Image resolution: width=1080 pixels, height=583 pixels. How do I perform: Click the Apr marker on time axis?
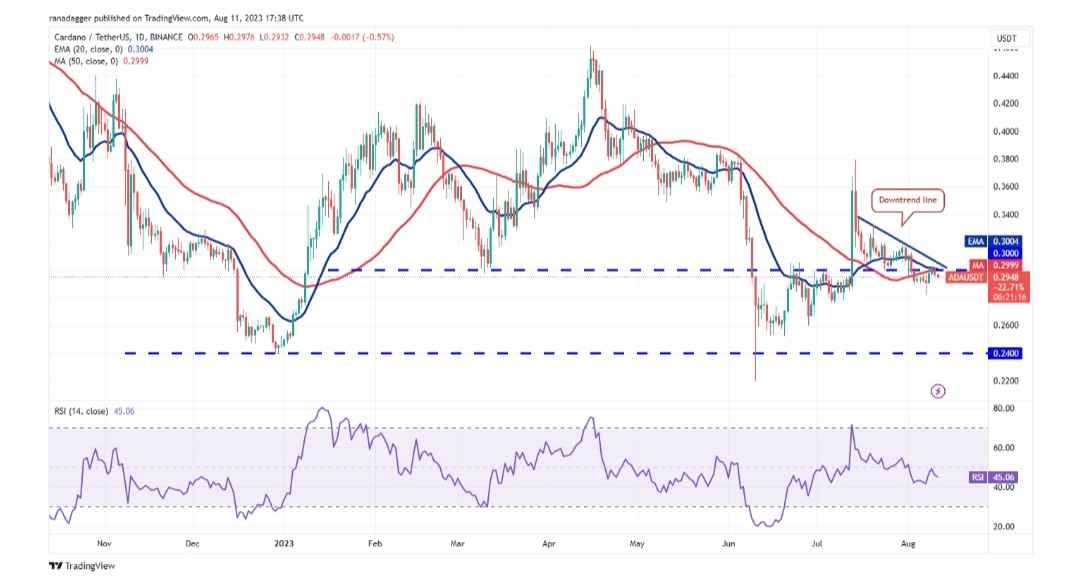(547, 547)
